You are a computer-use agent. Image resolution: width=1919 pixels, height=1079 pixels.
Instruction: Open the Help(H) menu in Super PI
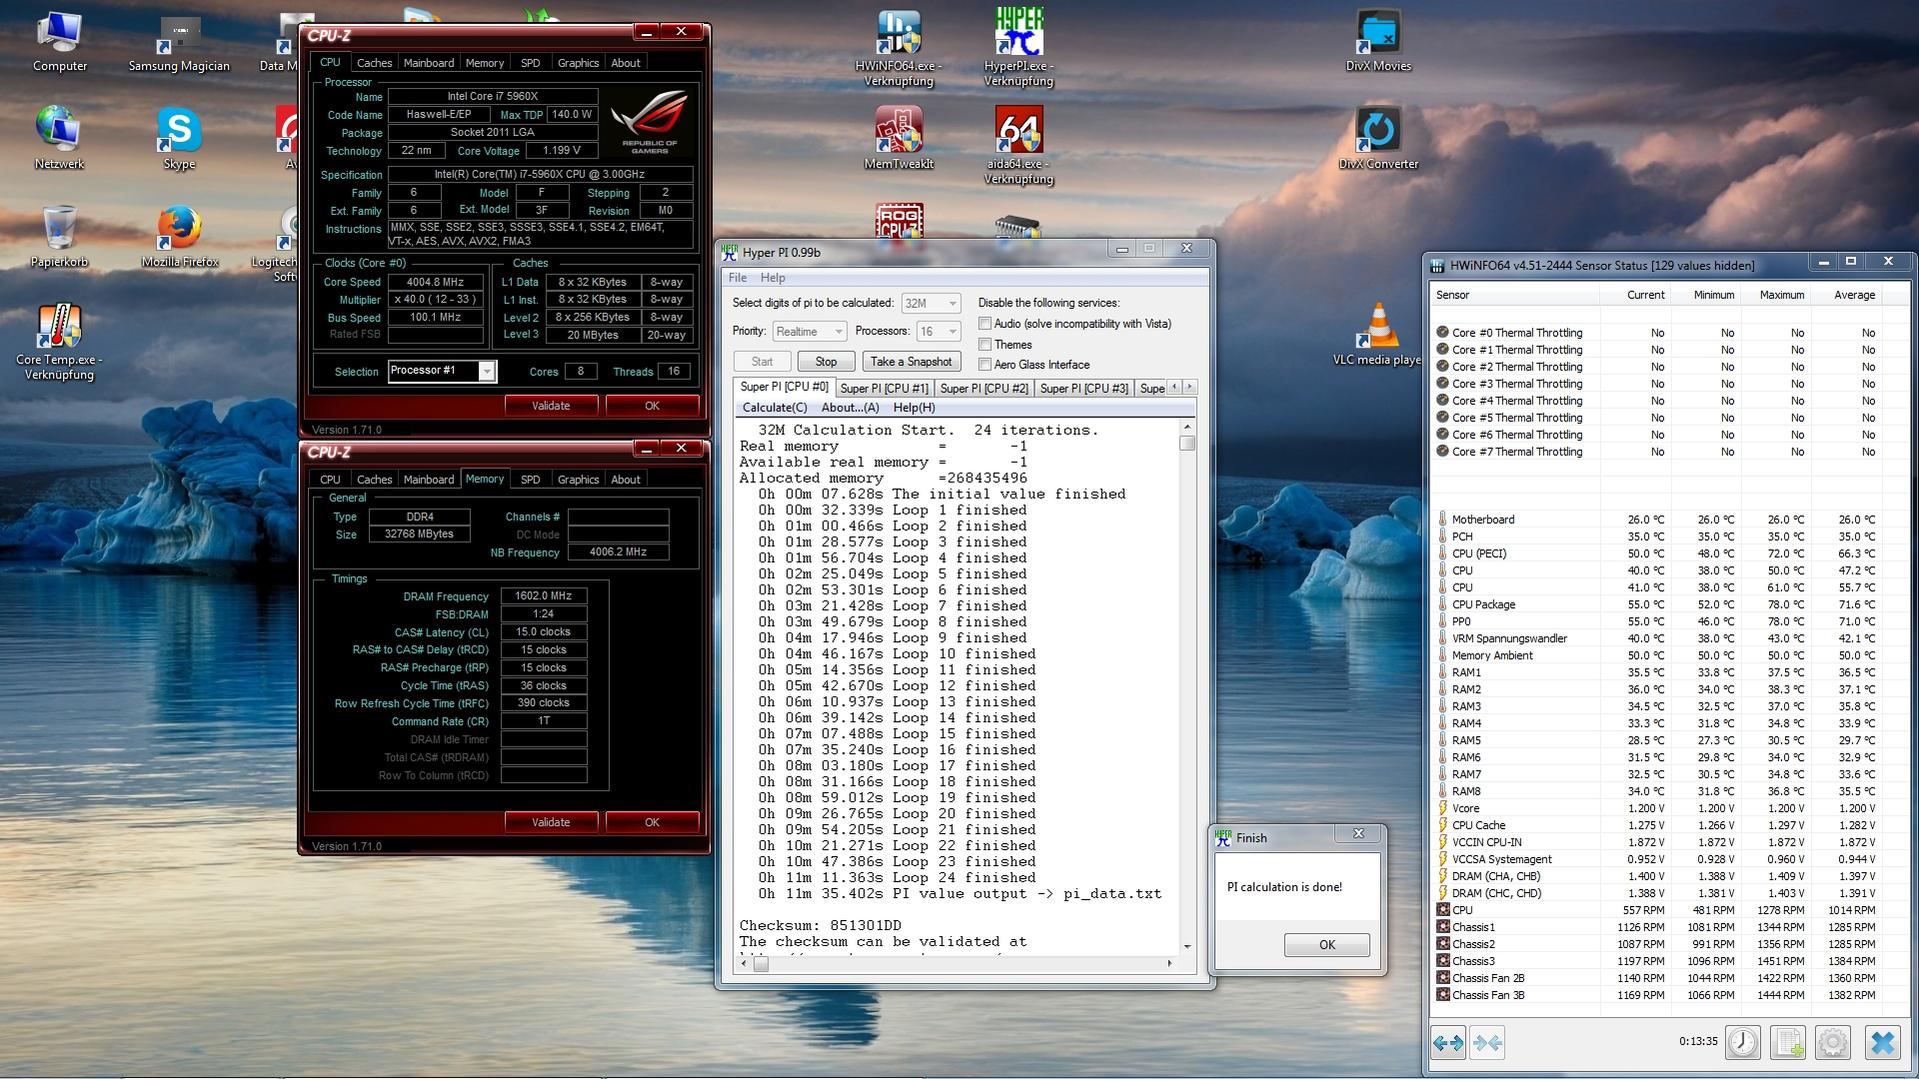914,407
